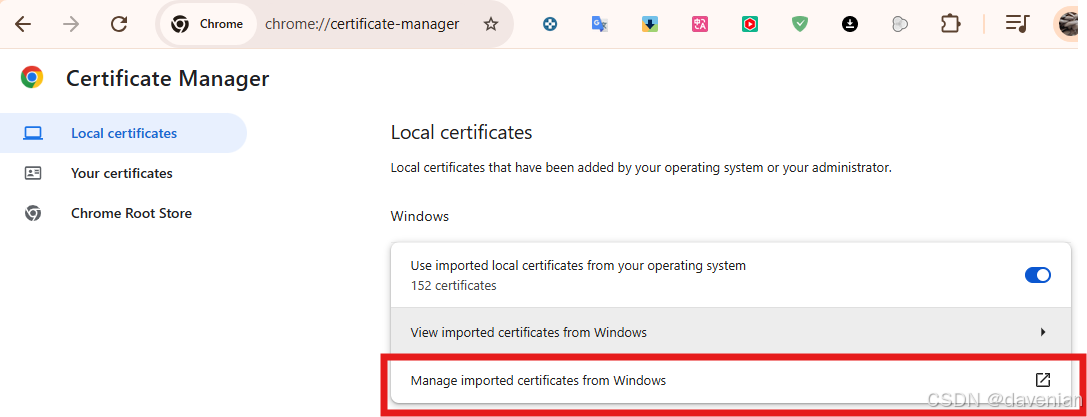1087x417 pixels.
Task: Select the Local certificates tab
Action: pyautogui.click(x=123, y=133)
